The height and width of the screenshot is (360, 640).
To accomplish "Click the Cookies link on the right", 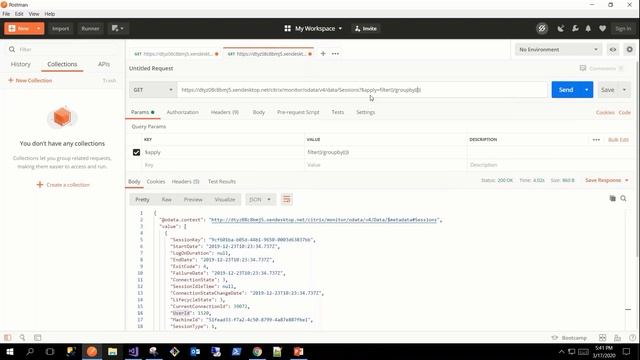I will point(605,113).
